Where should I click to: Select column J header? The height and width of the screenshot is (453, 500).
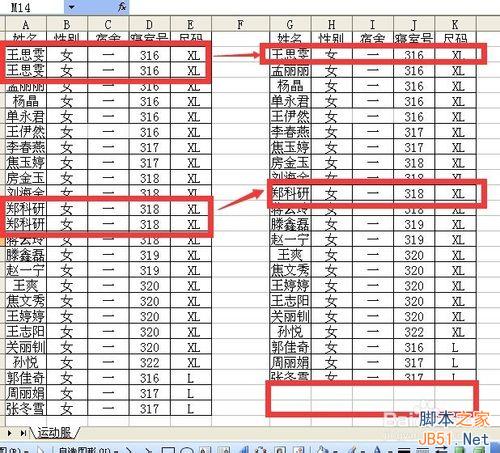coord(414,25)
